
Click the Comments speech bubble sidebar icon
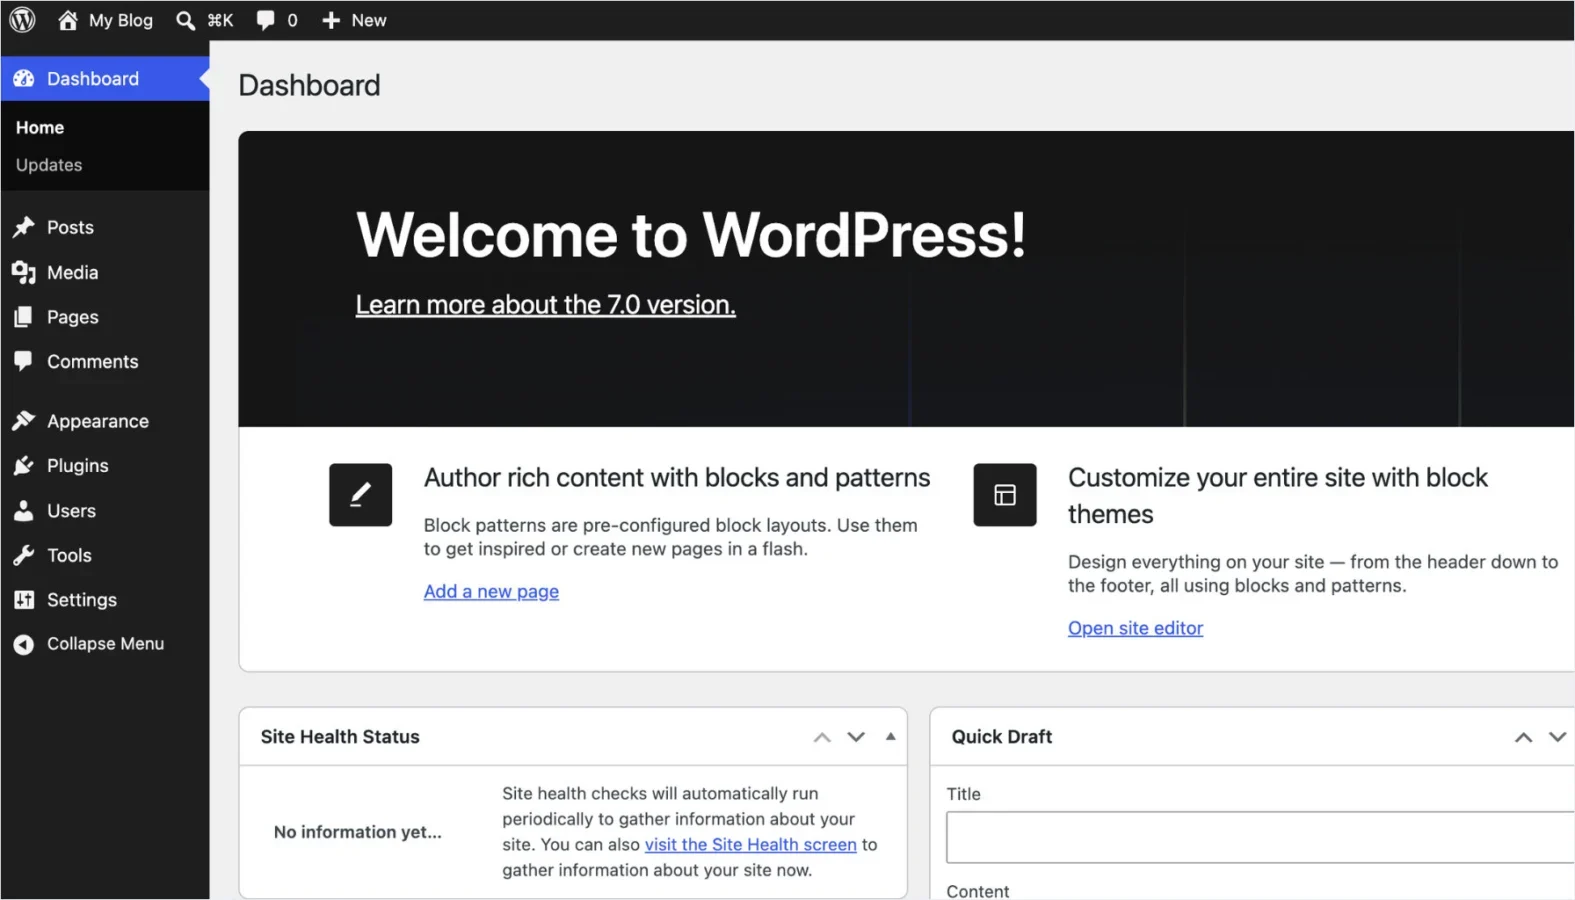(x=23, y=362)
